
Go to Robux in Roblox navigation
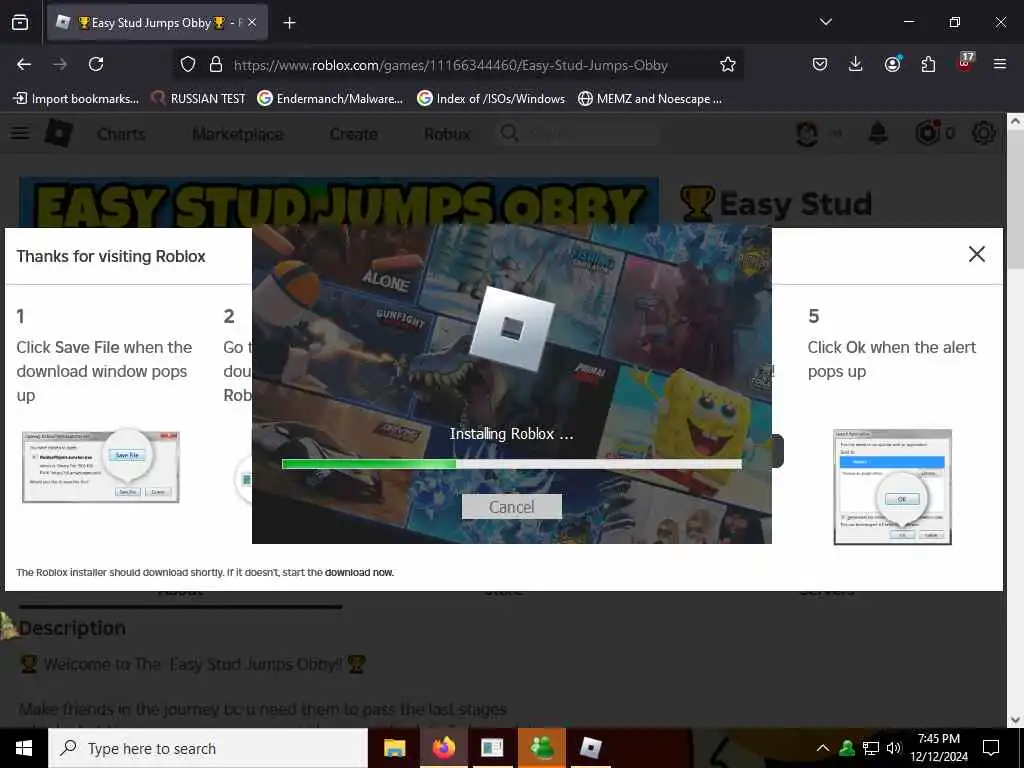pyautogui.click(x=447, y=134)
